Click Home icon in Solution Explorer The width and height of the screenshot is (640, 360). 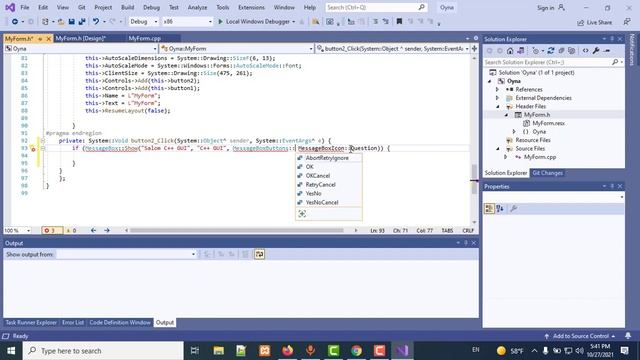click(x=510, y=51)
